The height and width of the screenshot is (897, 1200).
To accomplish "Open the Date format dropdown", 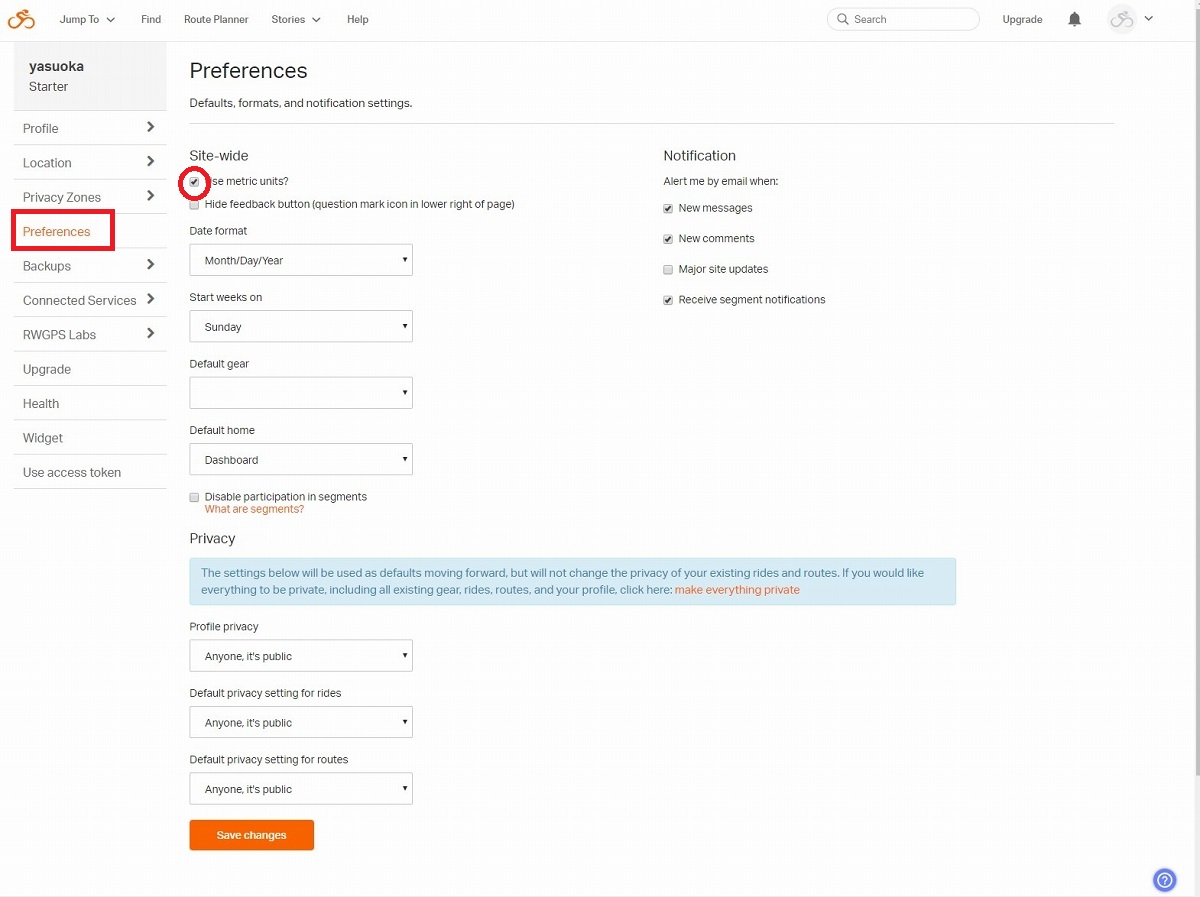I will (301, 260).
